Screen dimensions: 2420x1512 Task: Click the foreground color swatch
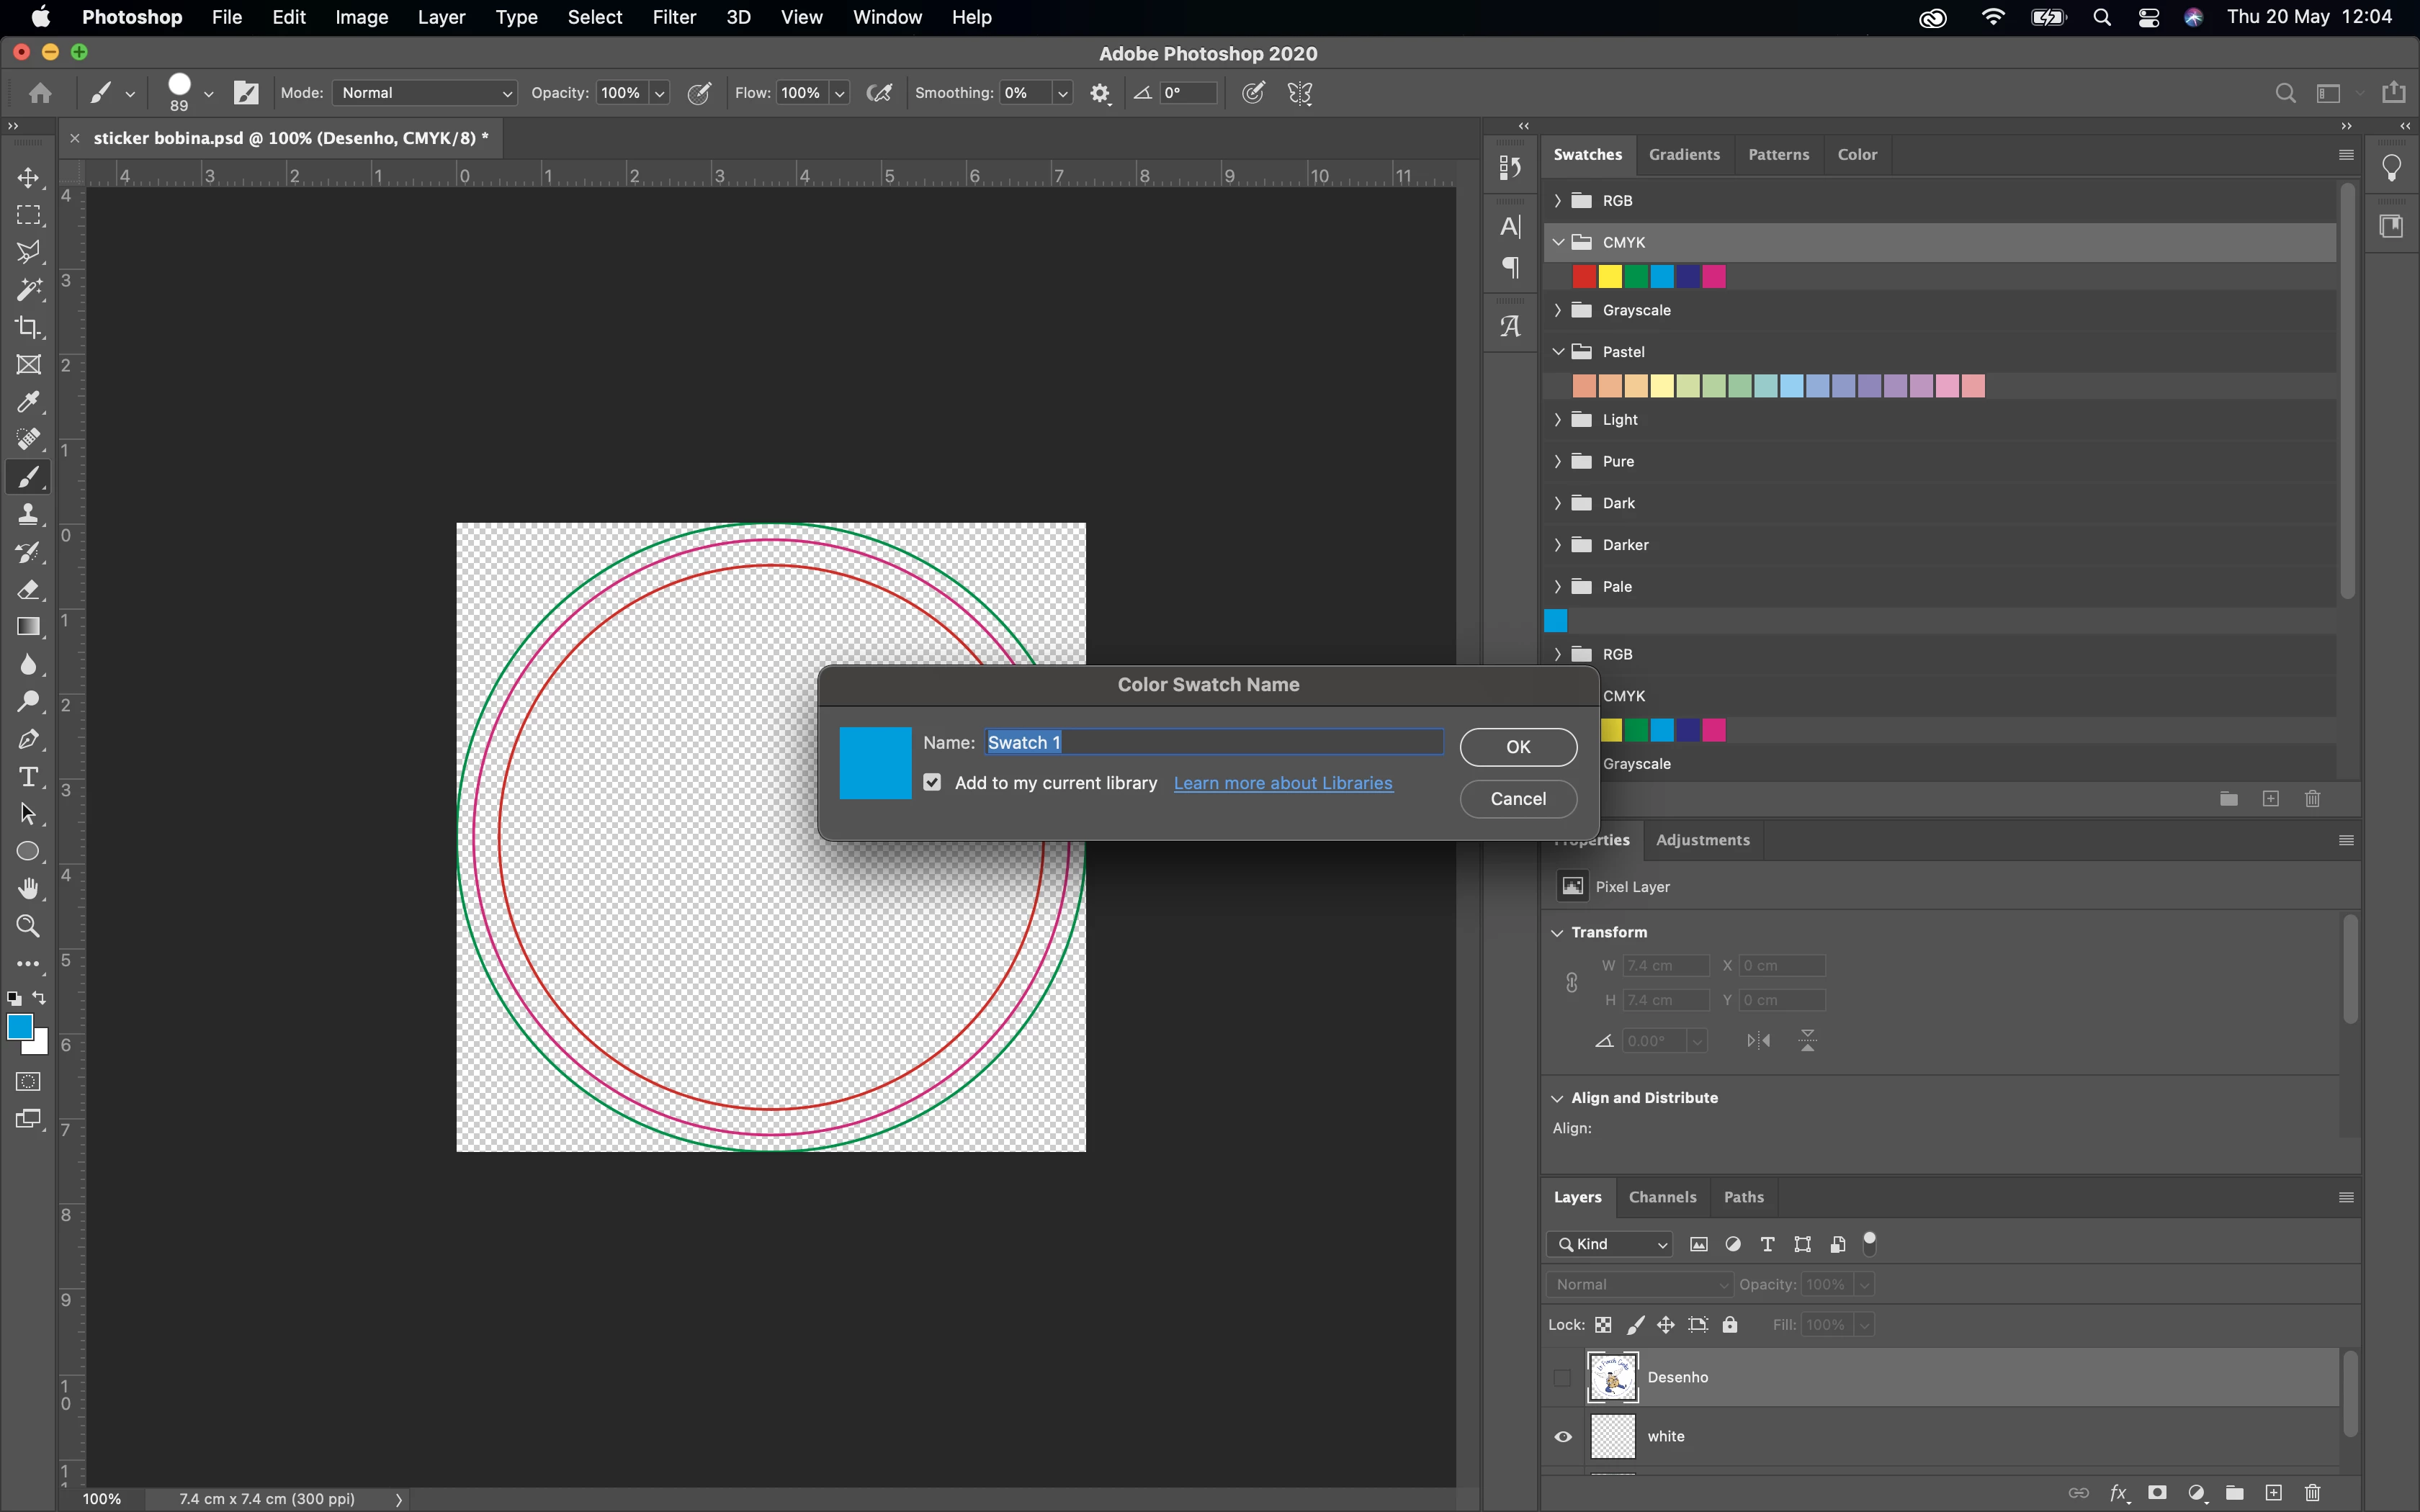(19, 1026)
